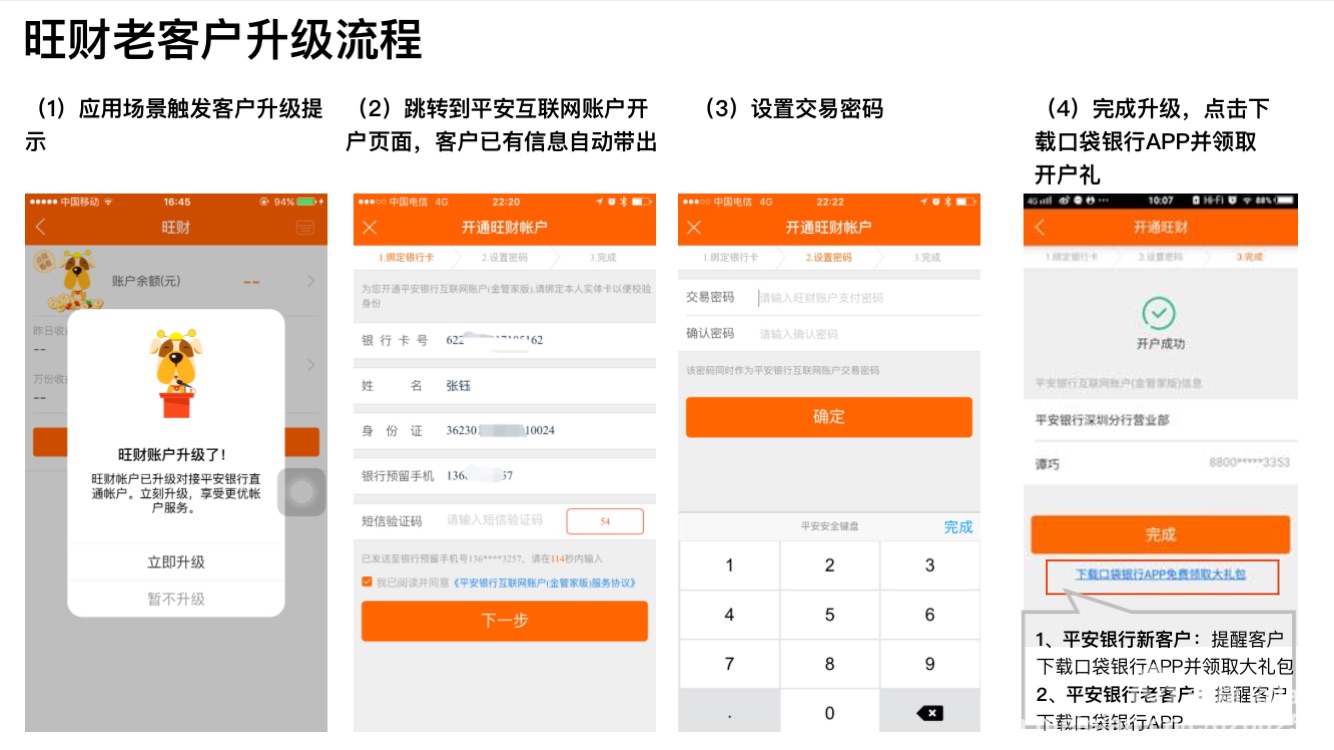Tap the orange 完成 button
Image resolution: width=1334 pixels, height=750 pixels.
point(1160,534)
